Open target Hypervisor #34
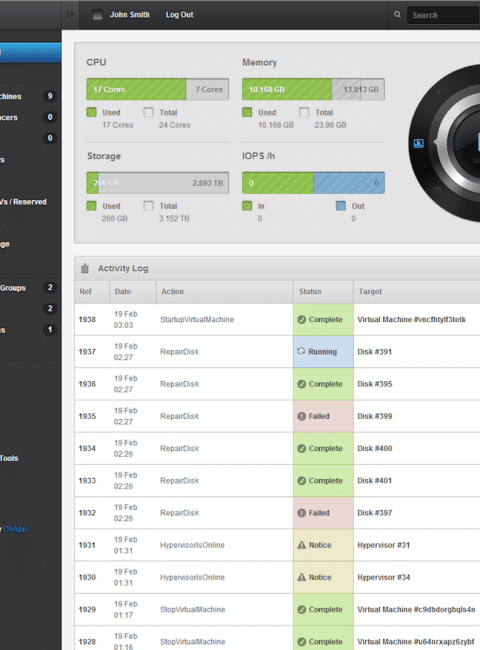The width and height of the screenshot is (480, 650). 383,577
